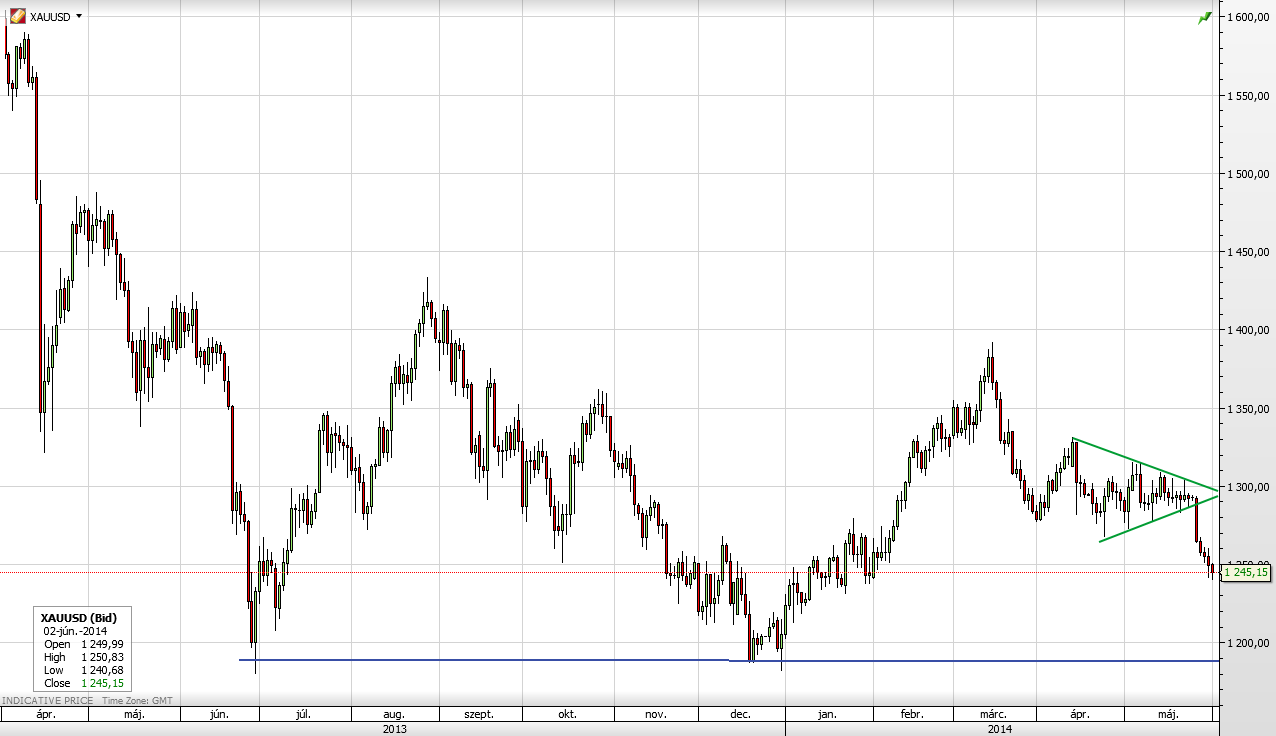Click the febr. month label on the time axis
The height and width of the screenshot is (736, 1276).
tap(911, 715)
